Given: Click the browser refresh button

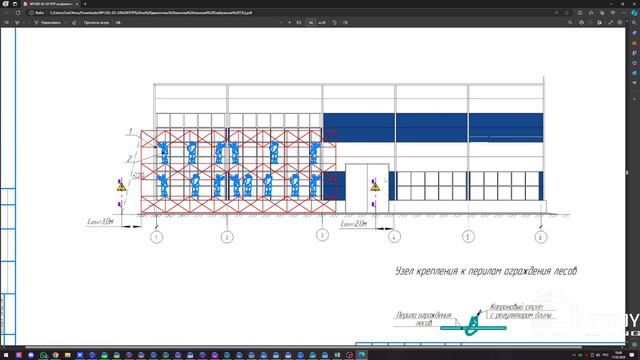Looking at the screenshot, I should [18, 13].
